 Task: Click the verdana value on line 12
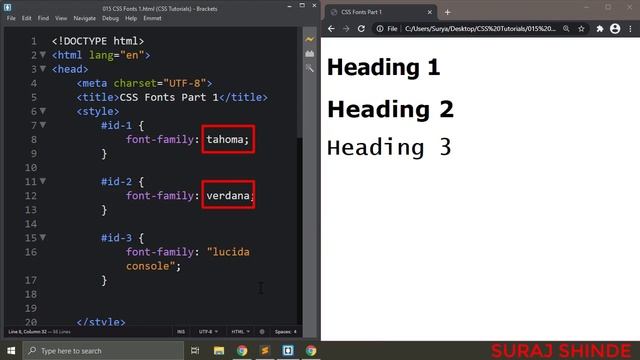(228, 196)
